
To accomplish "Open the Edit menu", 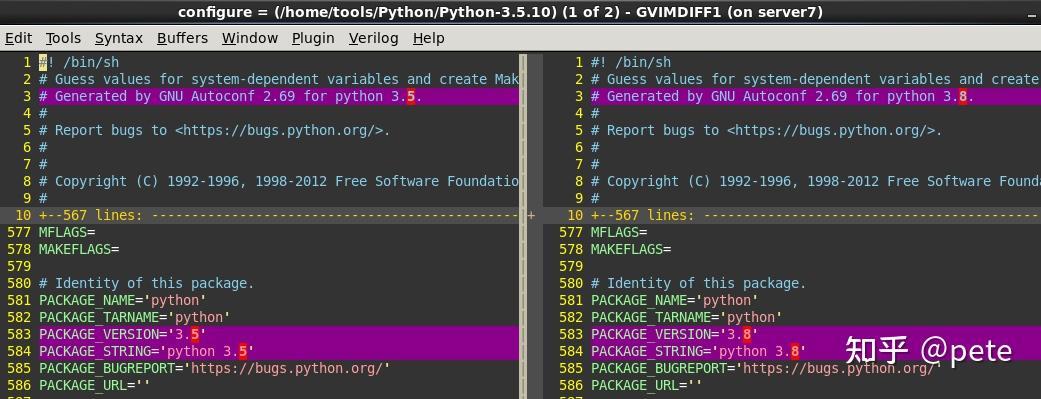I will pos(19,39).
